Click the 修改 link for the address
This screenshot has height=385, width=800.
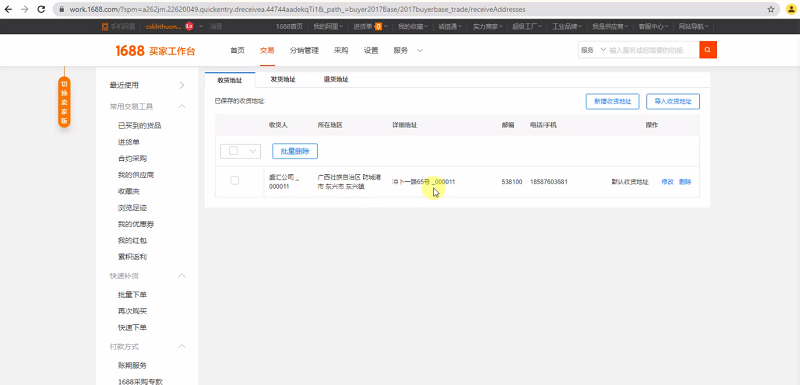pyautogui.click(x=667, y=182)
